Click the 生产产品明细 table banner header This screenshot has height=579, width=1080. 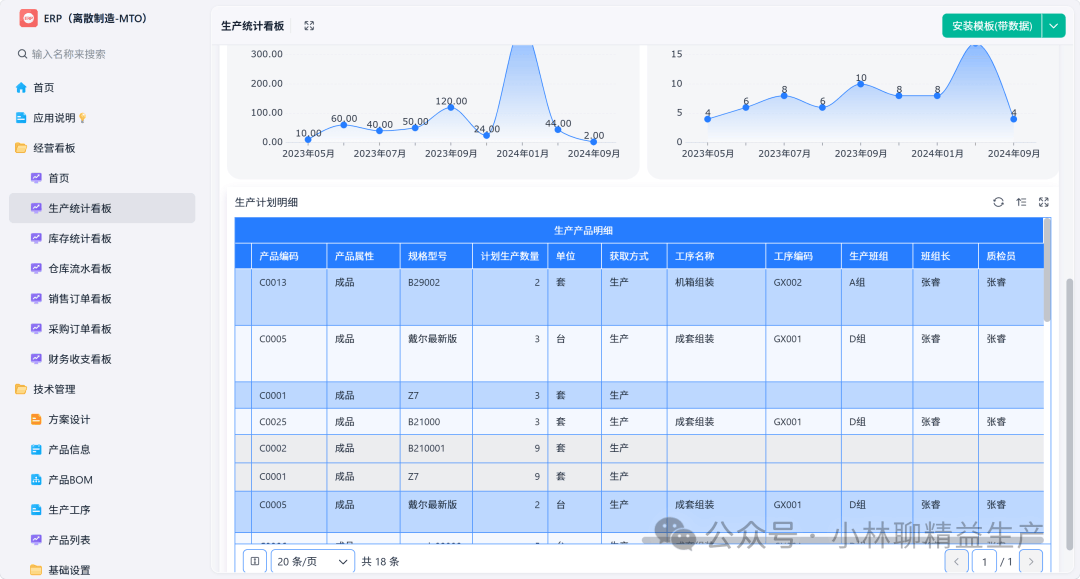coord(639,230)
